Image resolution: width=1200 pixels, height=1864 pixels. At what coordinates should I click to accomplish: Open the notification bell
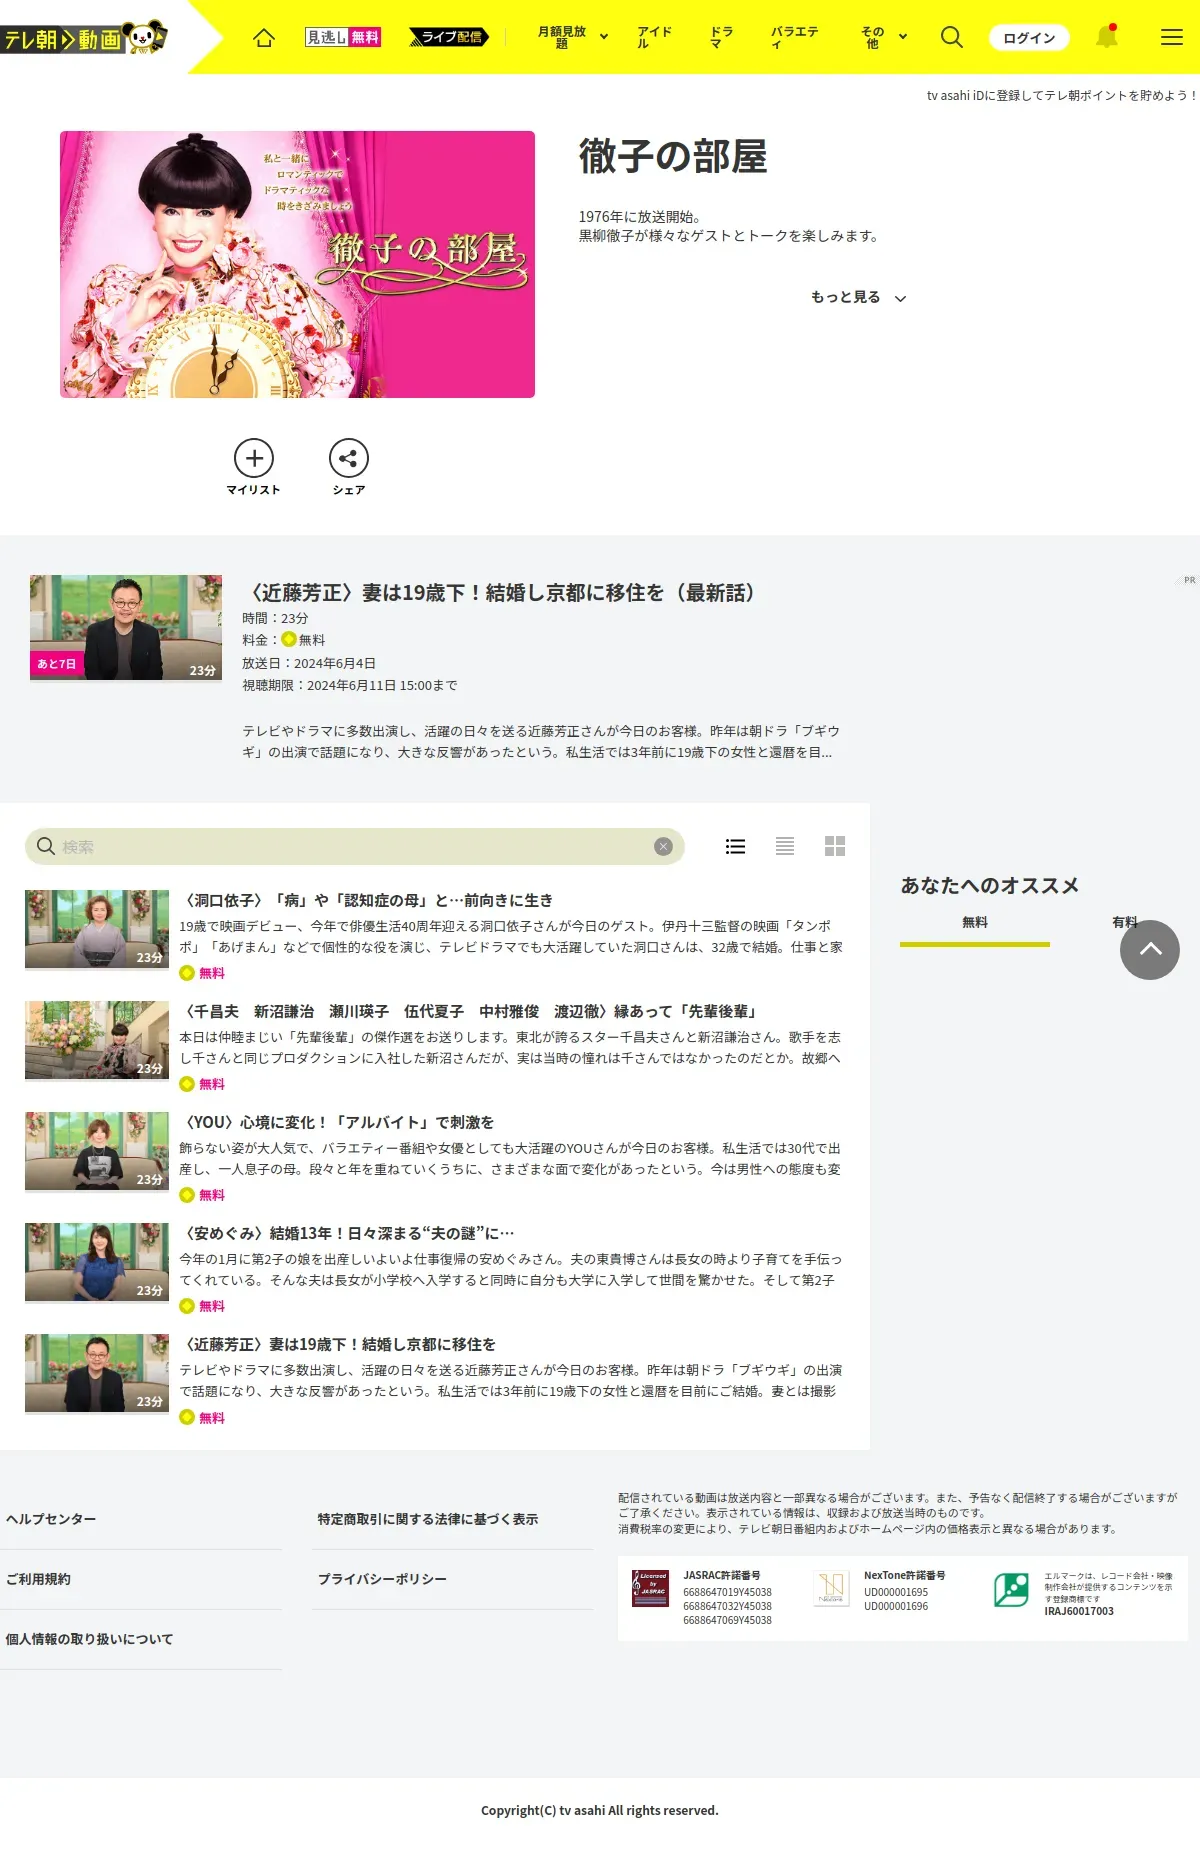pyautogui.click(x=1106, y=37)
